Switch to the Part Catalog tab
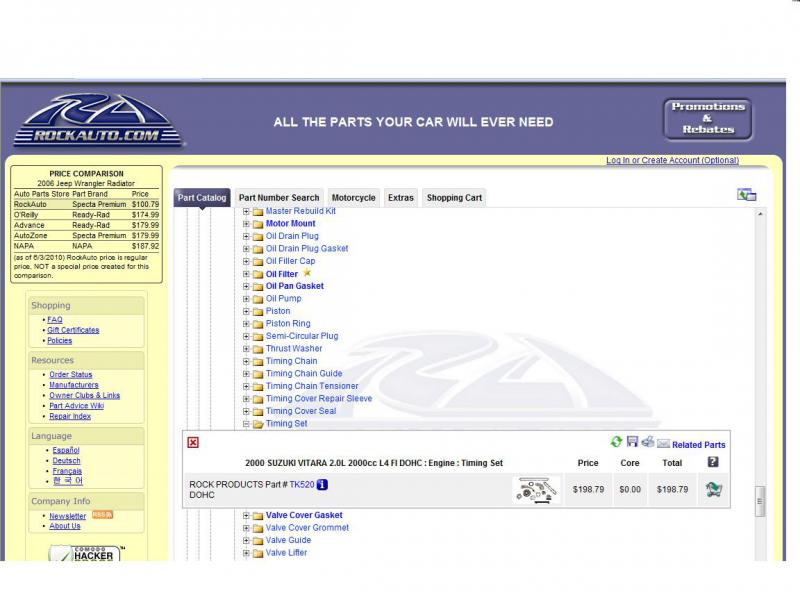Viewport: 800px width, 600px height. [x=202, y=197]
